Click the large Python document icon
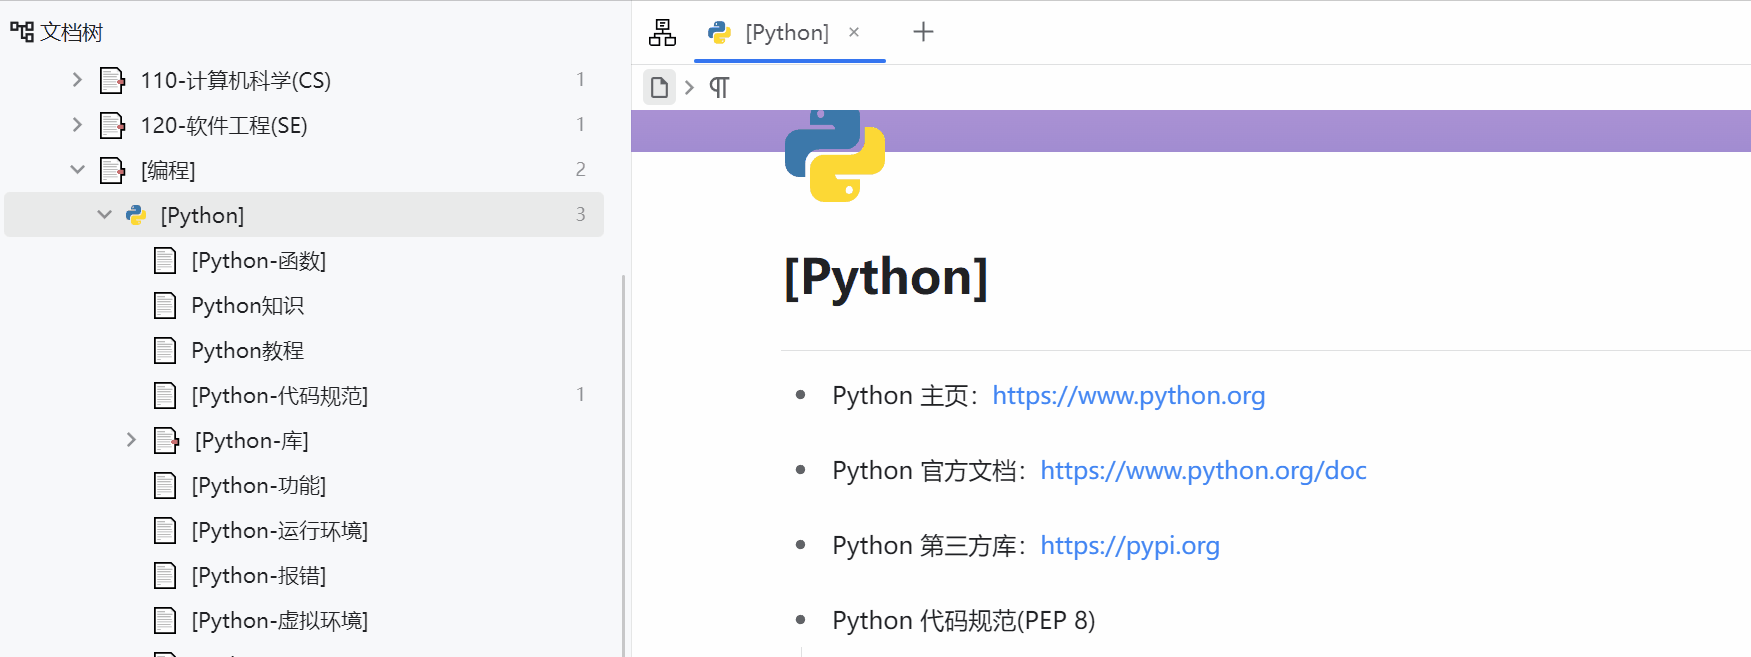The width and height of the screenshot is (1751, 657). click(x=835, y=155)
